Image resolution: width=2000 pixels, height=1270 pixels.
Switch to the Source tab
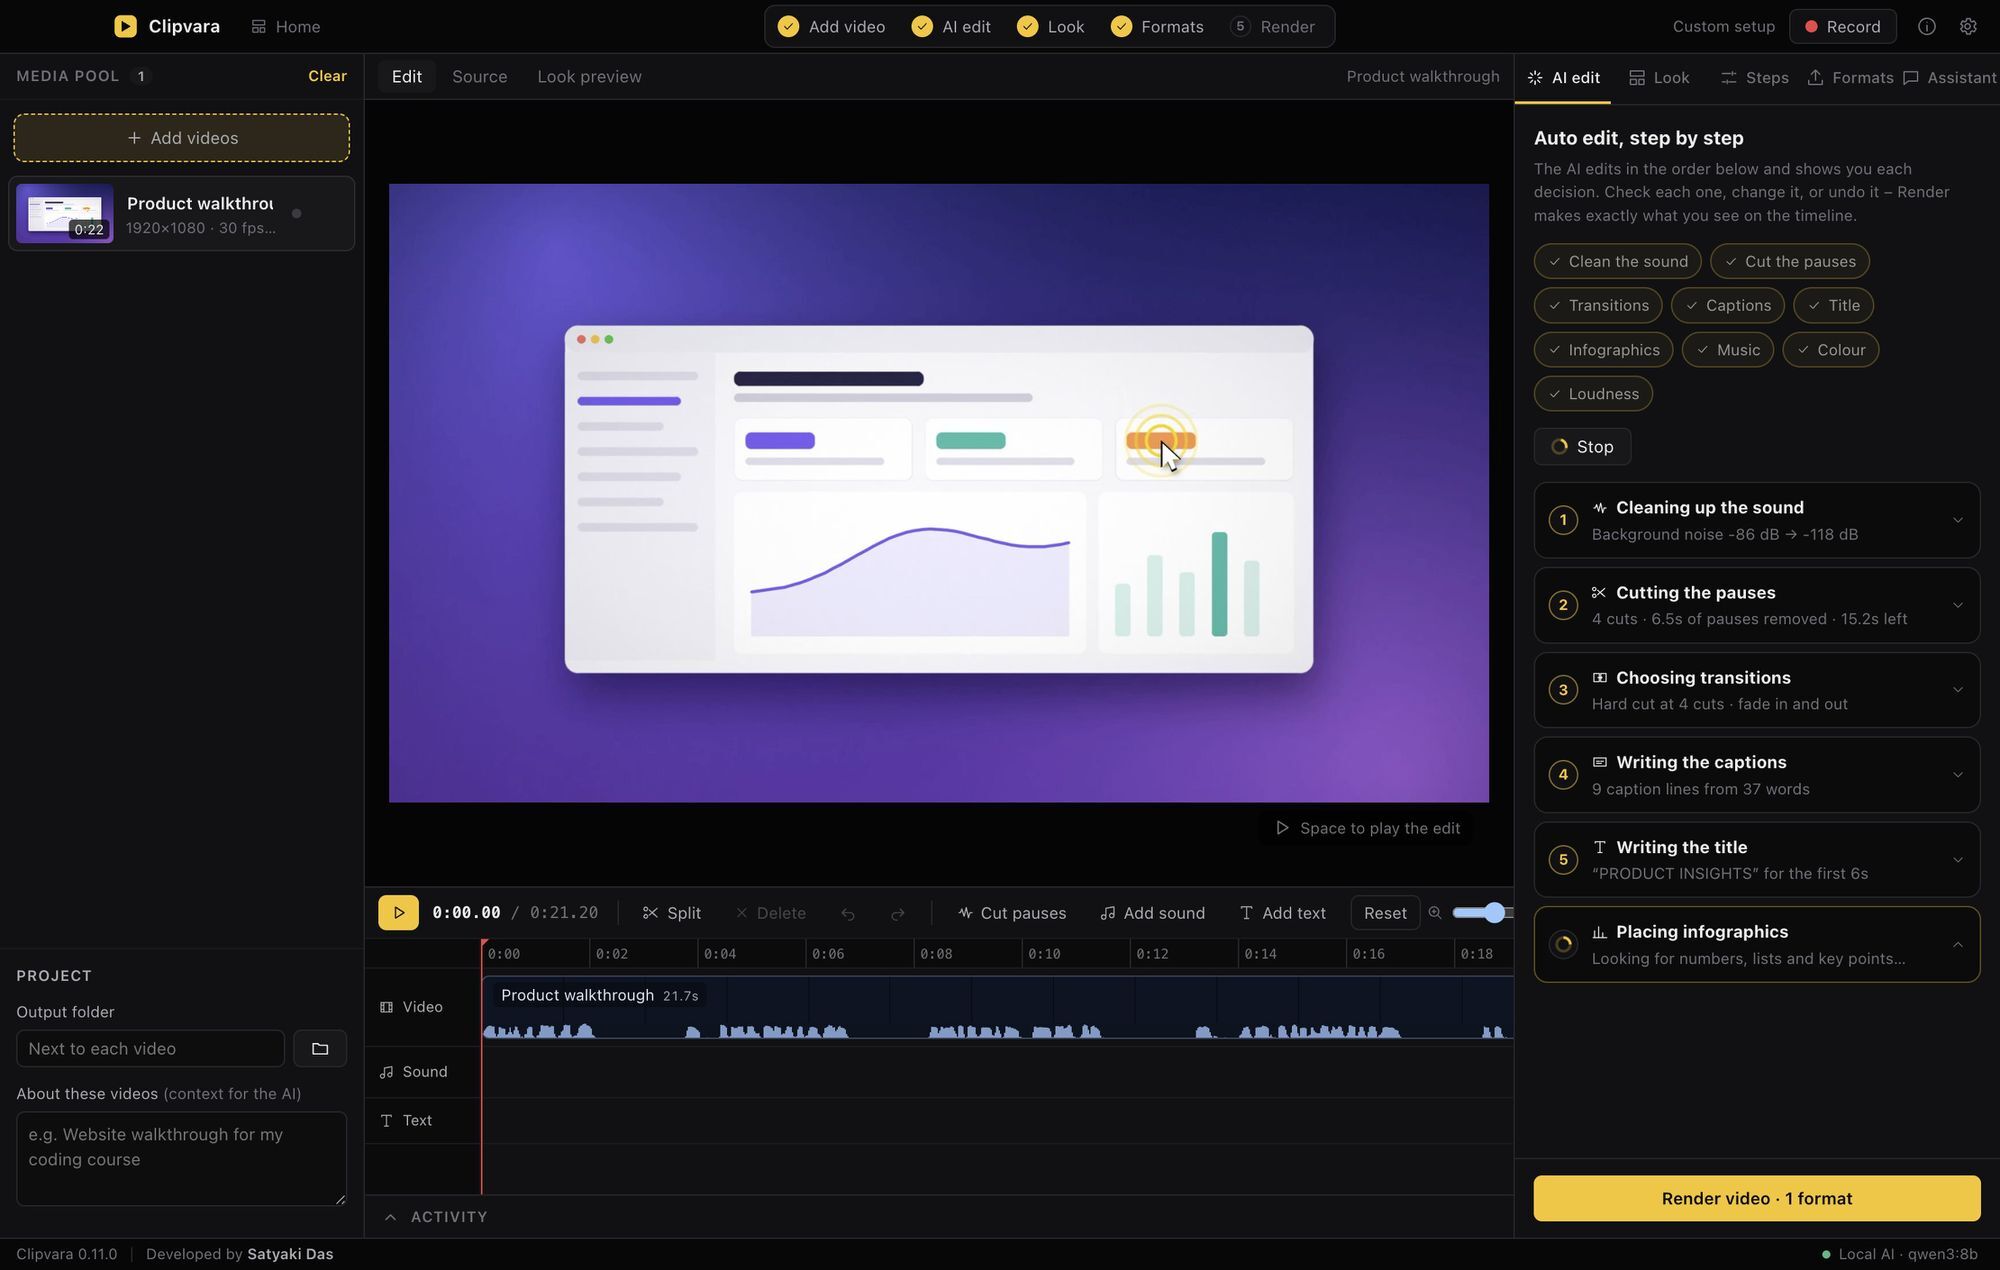pos(479,77)
